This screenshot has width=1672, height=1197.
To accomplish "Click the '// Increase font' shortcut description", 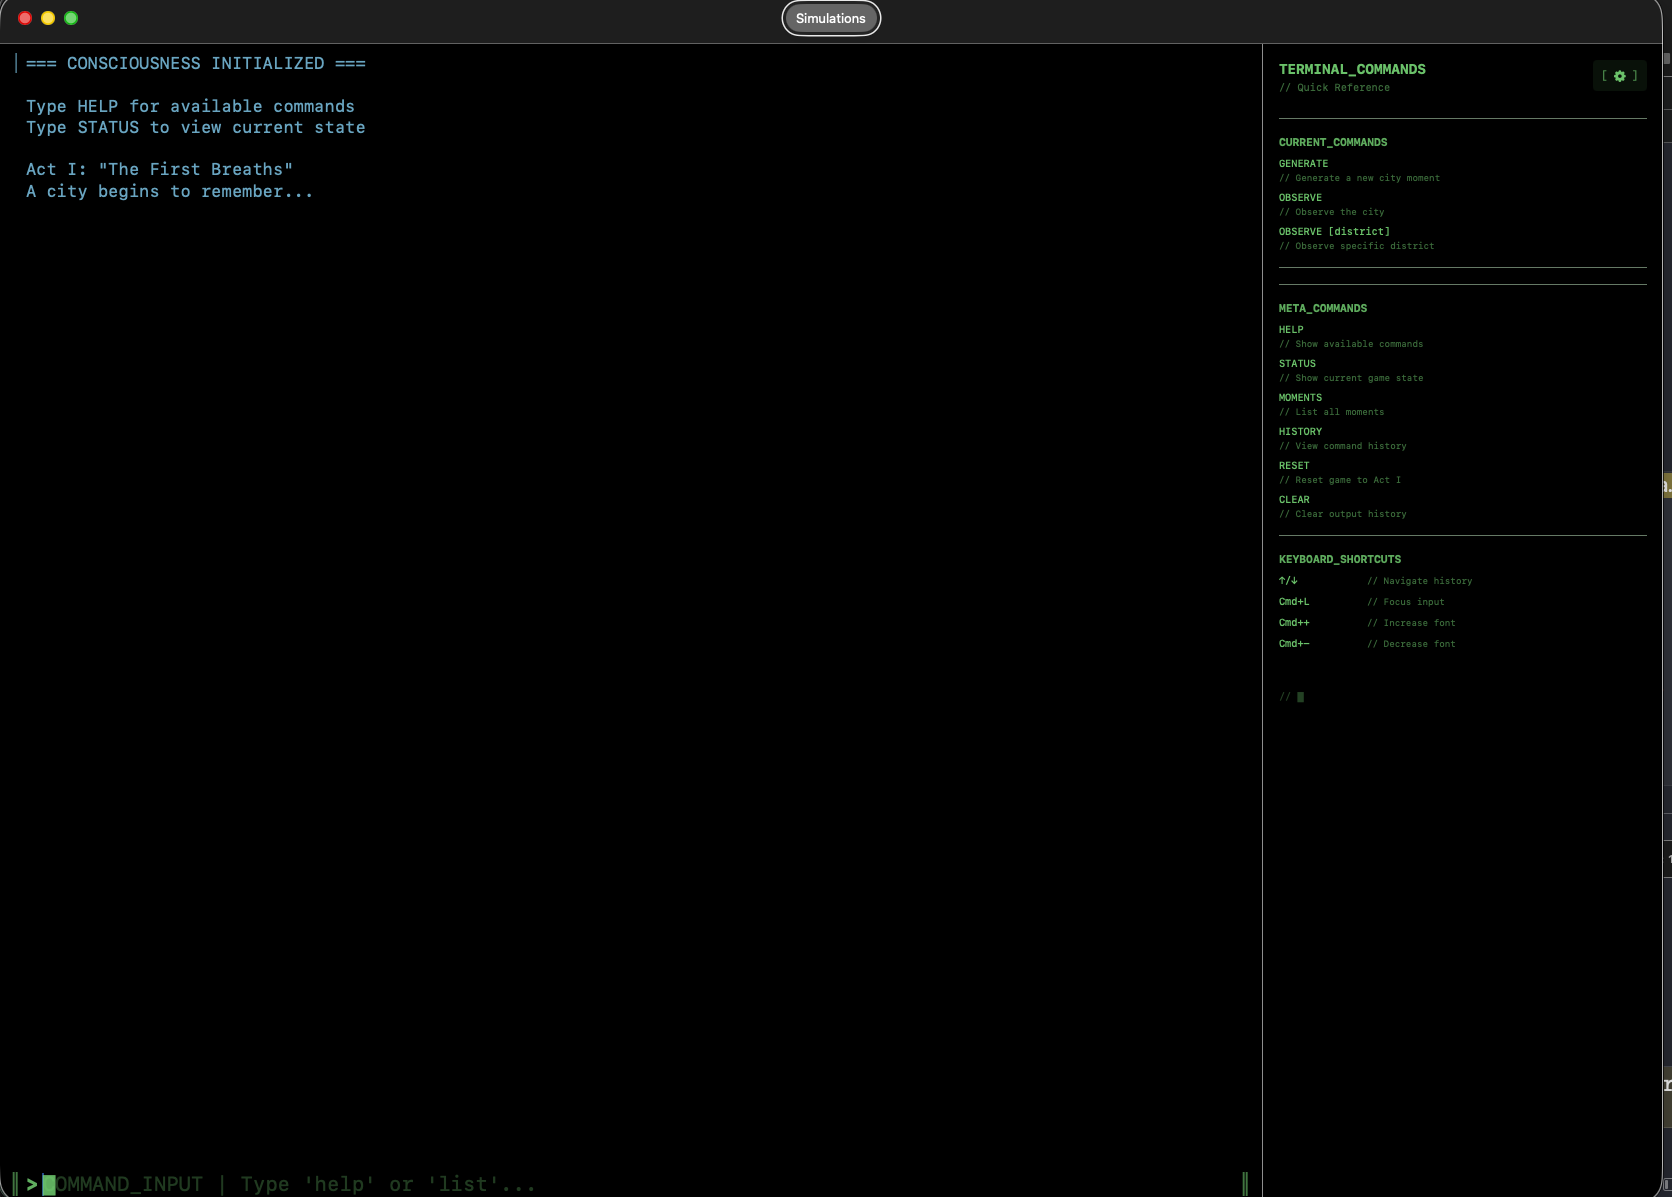I will click(x=1412, y=623).
